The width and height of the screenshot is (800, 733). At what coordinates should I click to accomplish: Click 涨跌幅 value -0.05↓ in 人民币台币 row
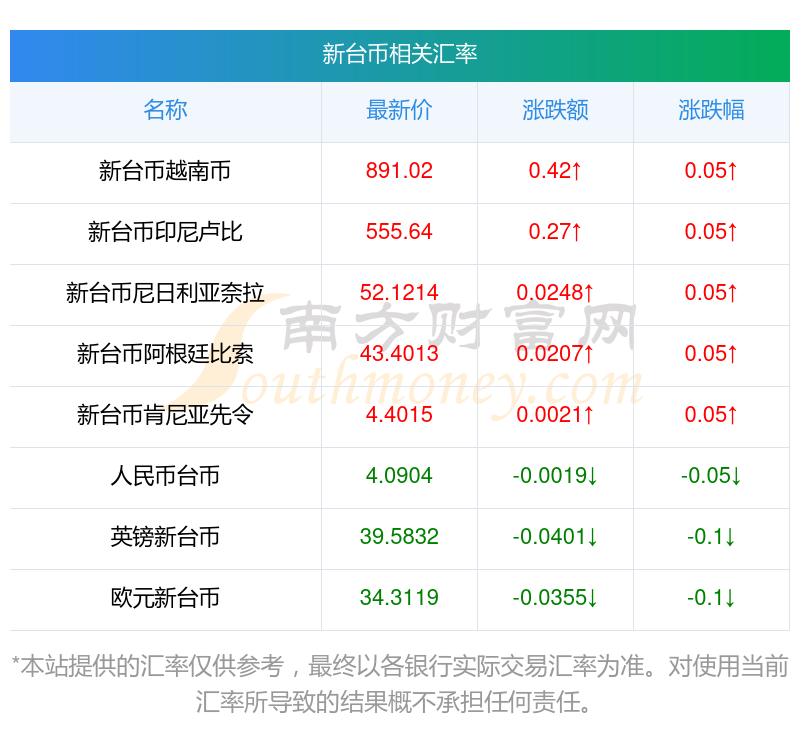point(711,476)
